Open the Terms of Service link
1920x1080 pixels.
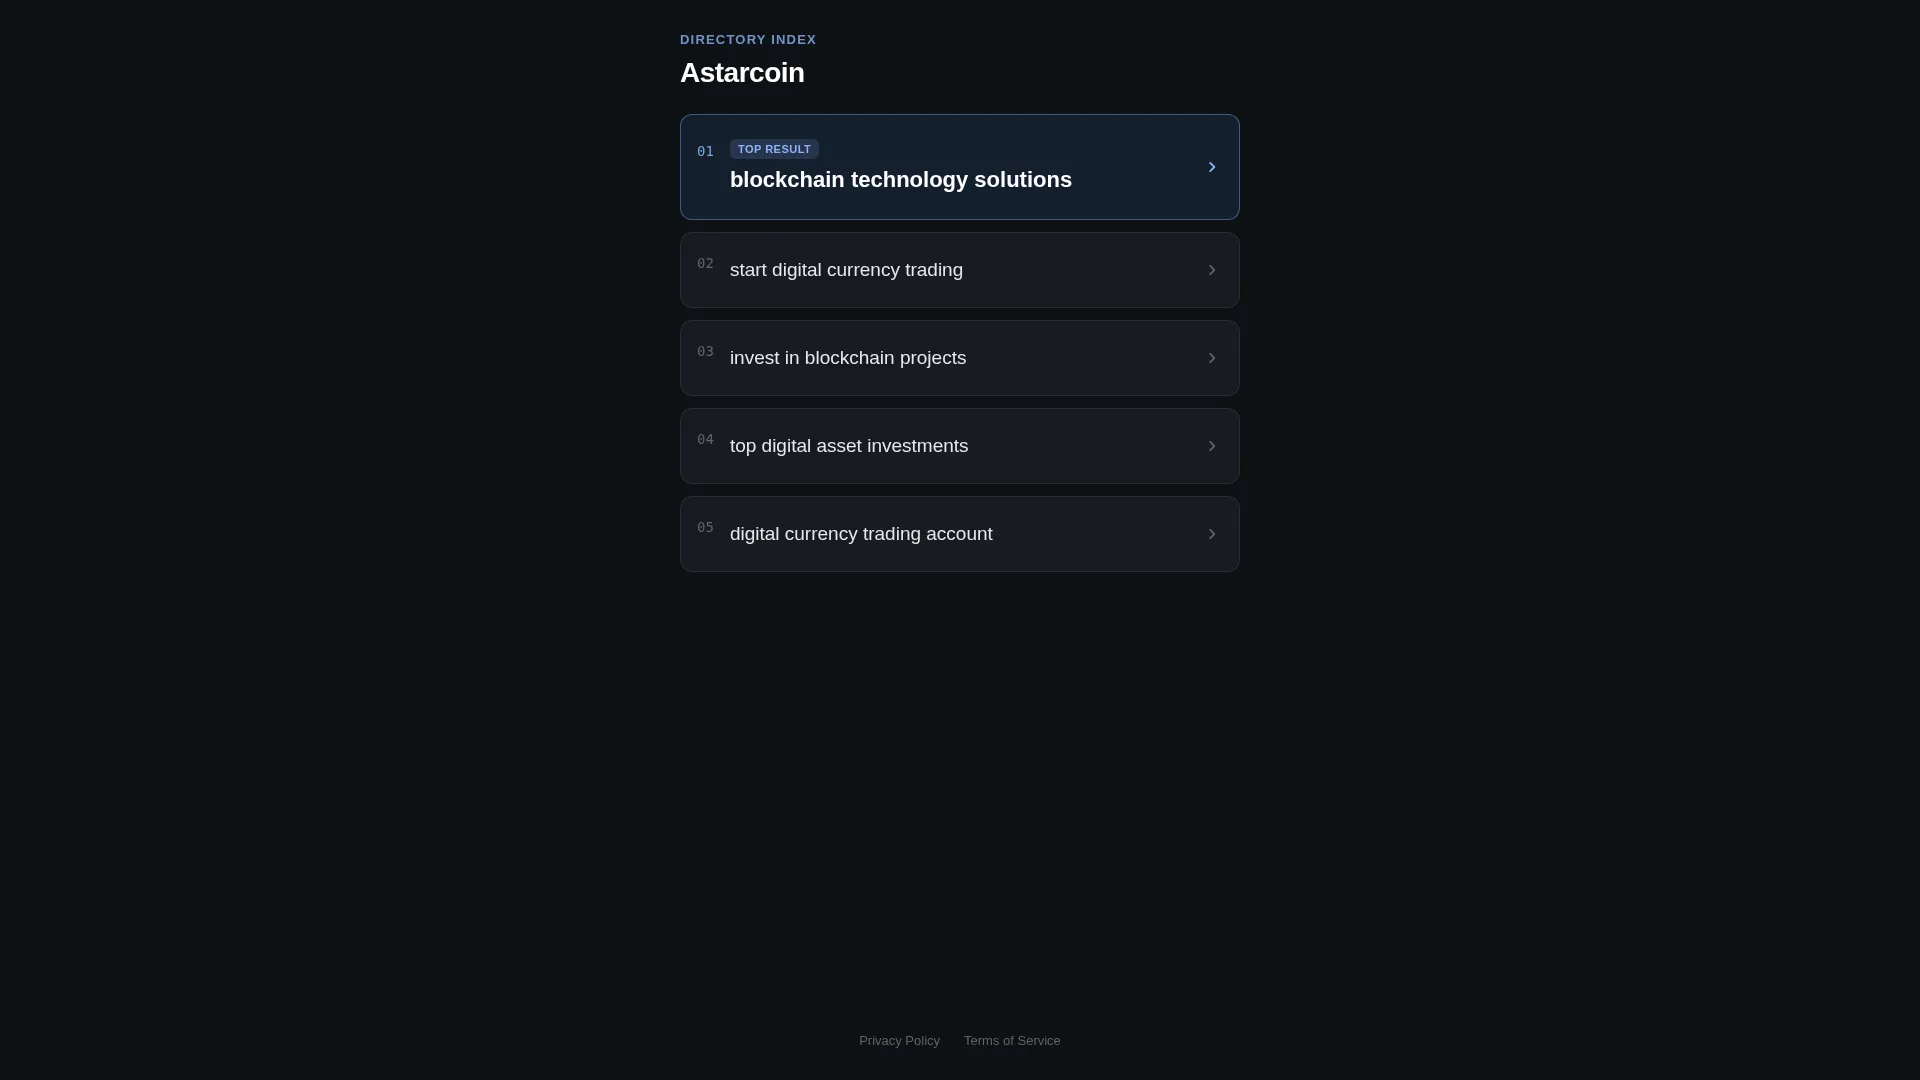pos(1012,1041)
